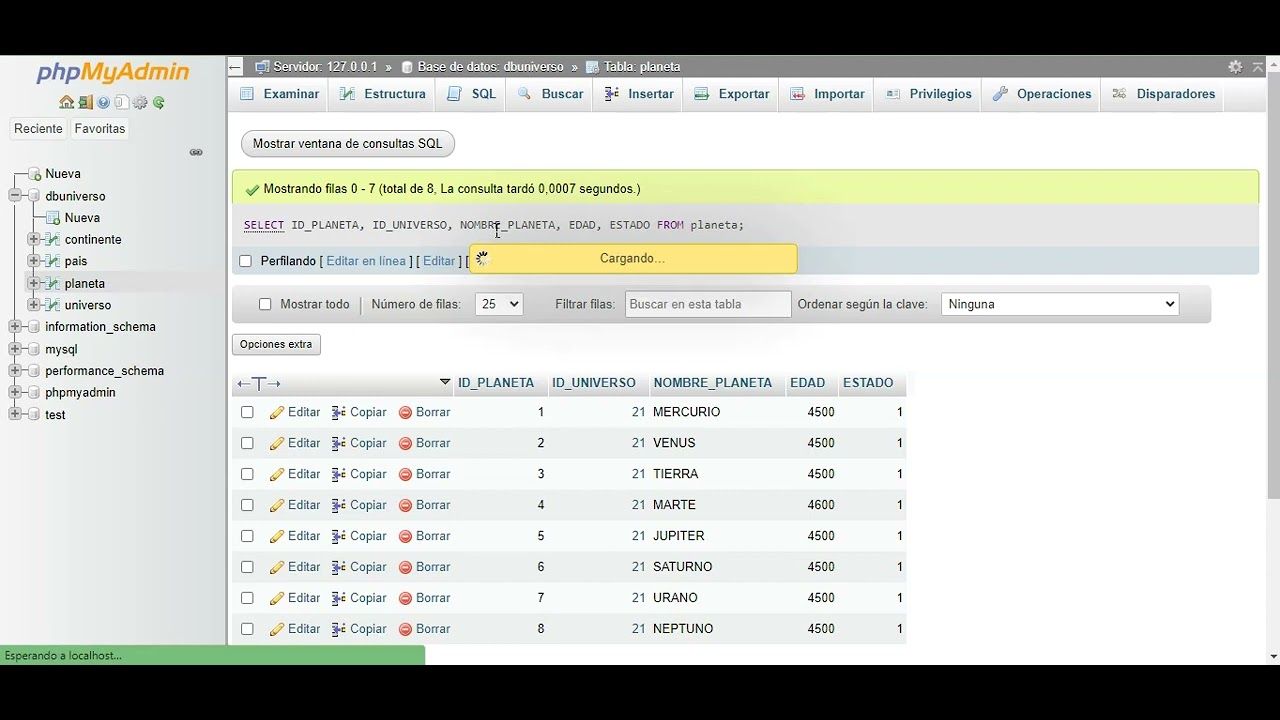Click the vertical page scrollbar thumb
Image resolution: width=1280 pixels, height=720 pixels.
tap(1273, 285)
